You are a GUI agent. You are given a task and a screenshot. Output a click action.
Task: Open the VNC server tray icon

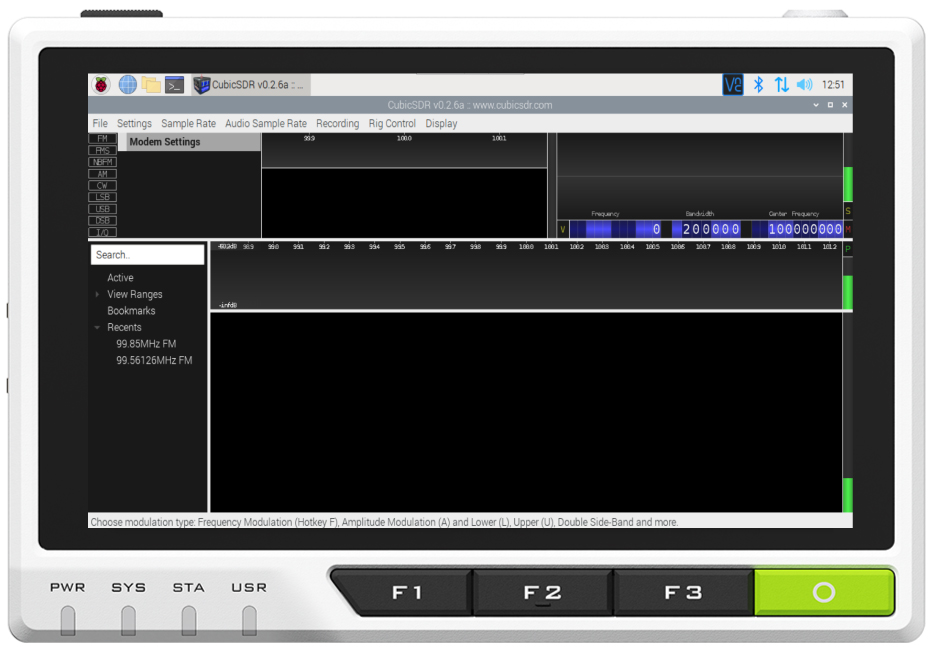(x=733, y=85)
